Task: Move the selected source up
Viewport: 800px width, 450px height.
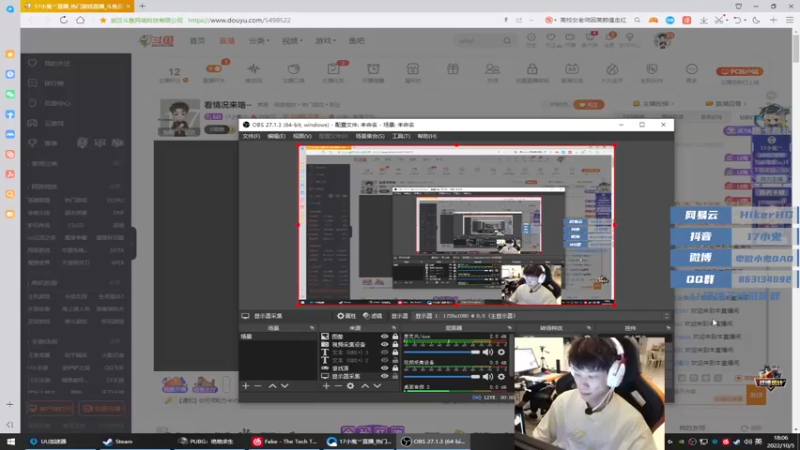Action: pos(365,386)
